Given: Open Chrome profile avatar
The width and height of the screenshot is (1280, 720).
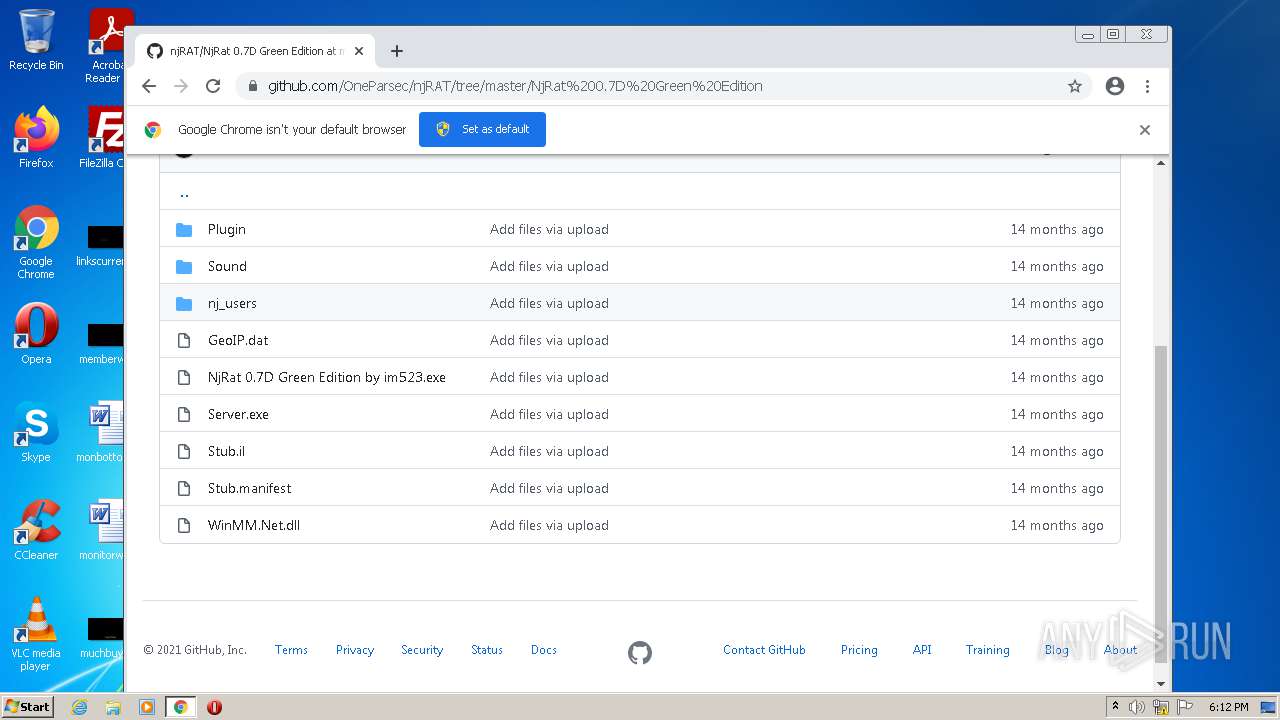Looking at the screenshot, I should pyautogui.click(x=1115, y=86).
